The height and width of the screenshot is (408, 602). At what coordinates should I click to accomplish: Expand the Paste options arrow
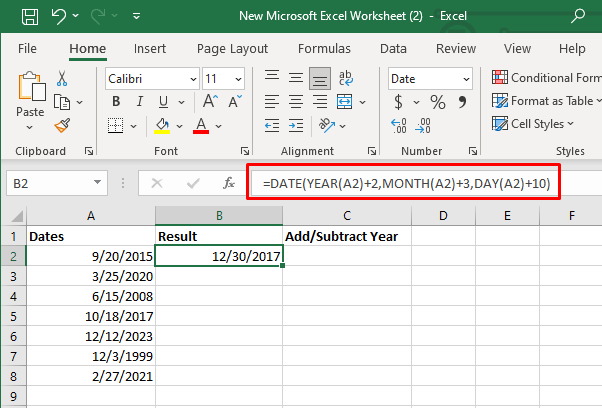(x=30, y=127)
